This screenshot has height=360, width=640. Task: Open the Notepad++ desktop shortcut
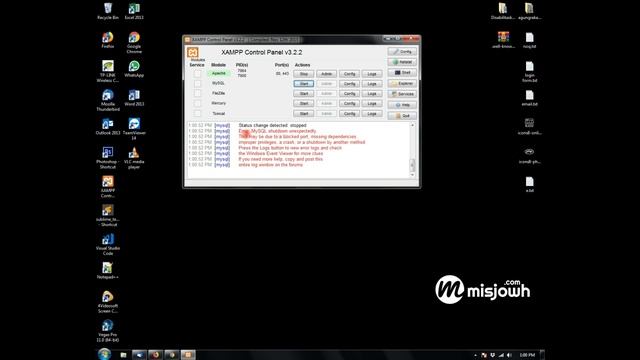(x=108, y=271)
